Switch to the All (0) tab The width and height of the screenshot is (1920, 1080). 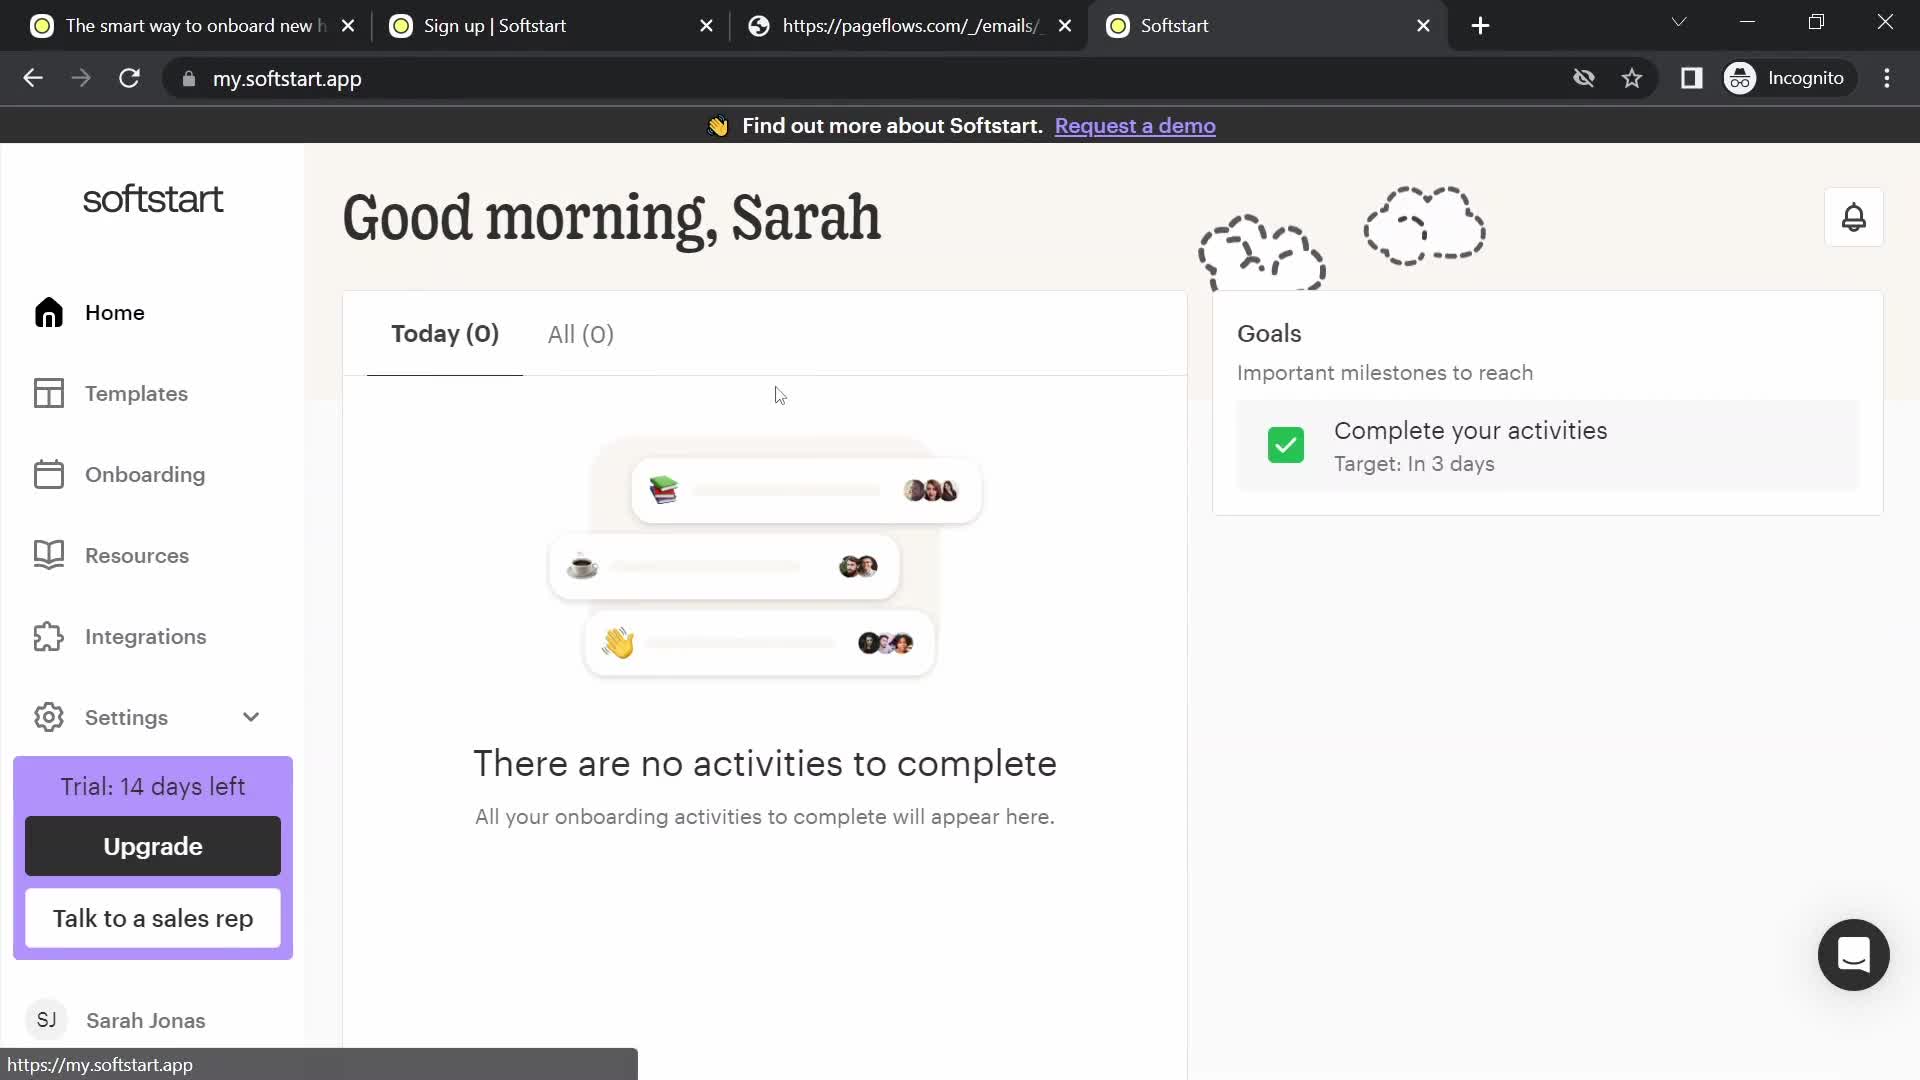point(581,334)
